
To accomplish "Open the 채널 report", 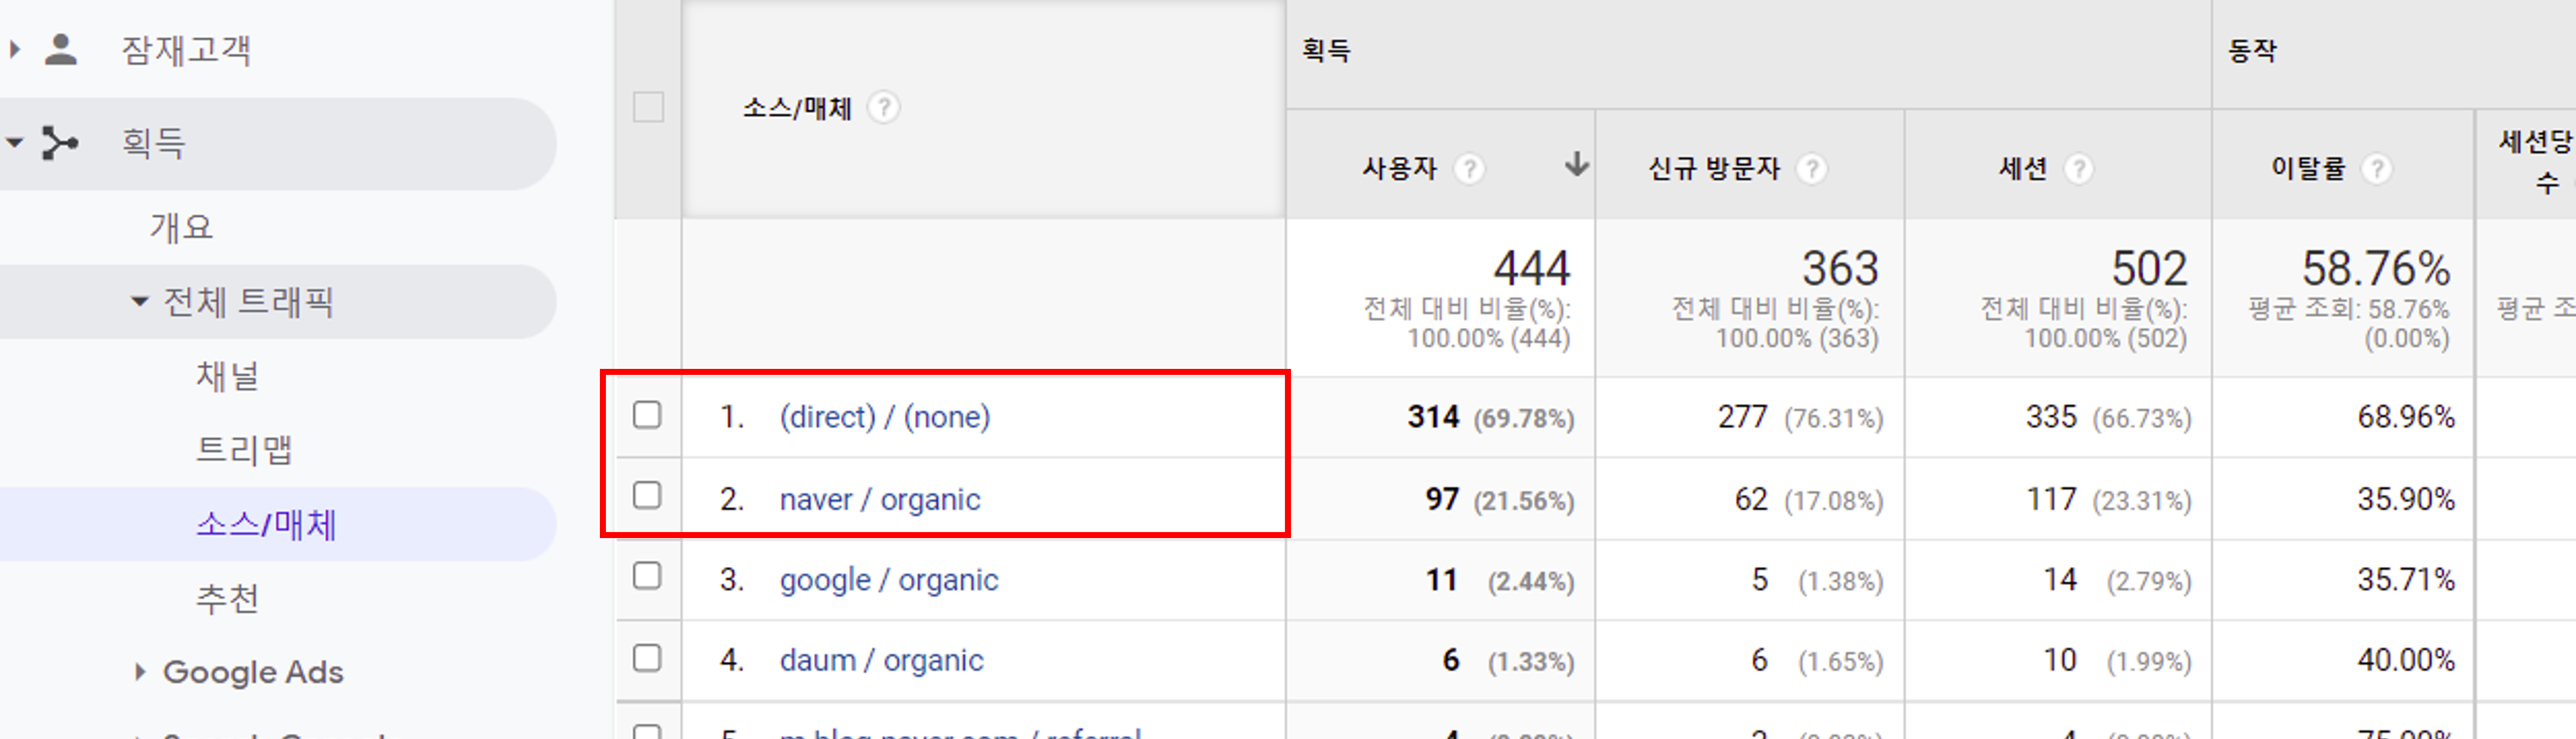I will click(x=227, y=376).
